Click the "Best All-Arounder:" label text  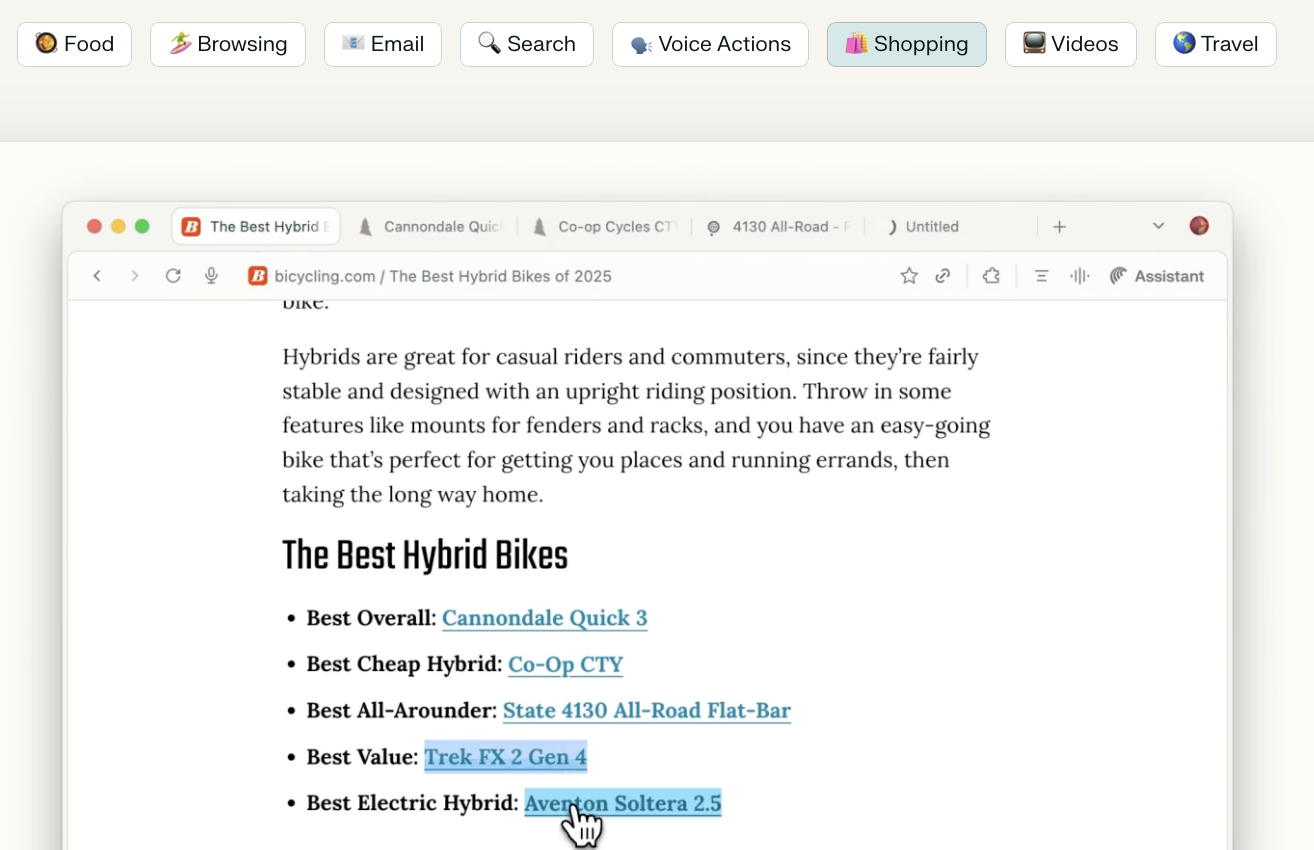[x=401, y=710]
